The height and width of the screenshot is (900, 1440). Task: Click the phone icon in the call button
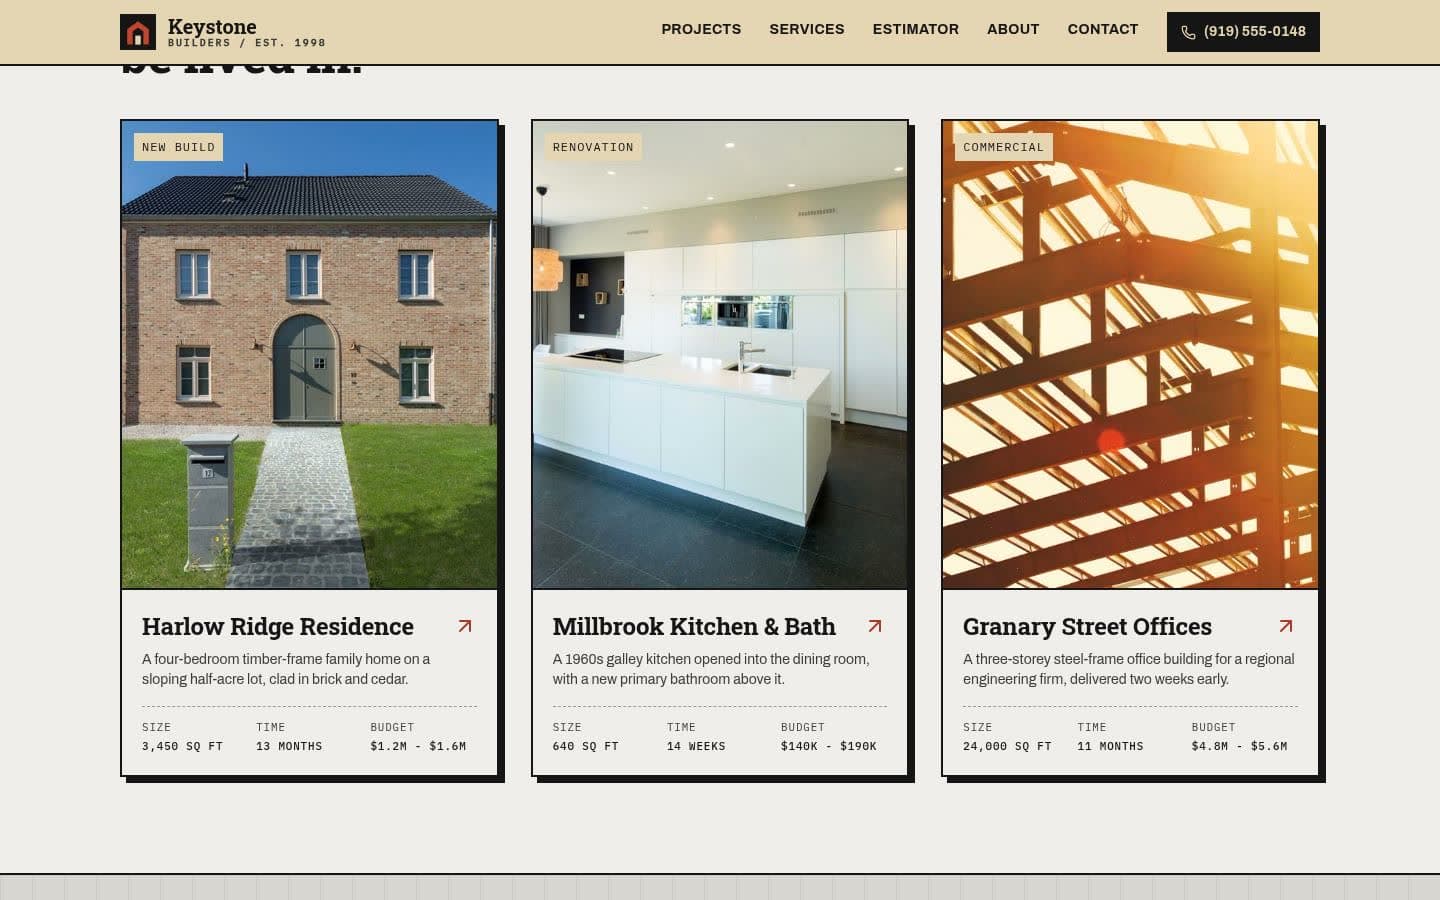pos(1188,32)
